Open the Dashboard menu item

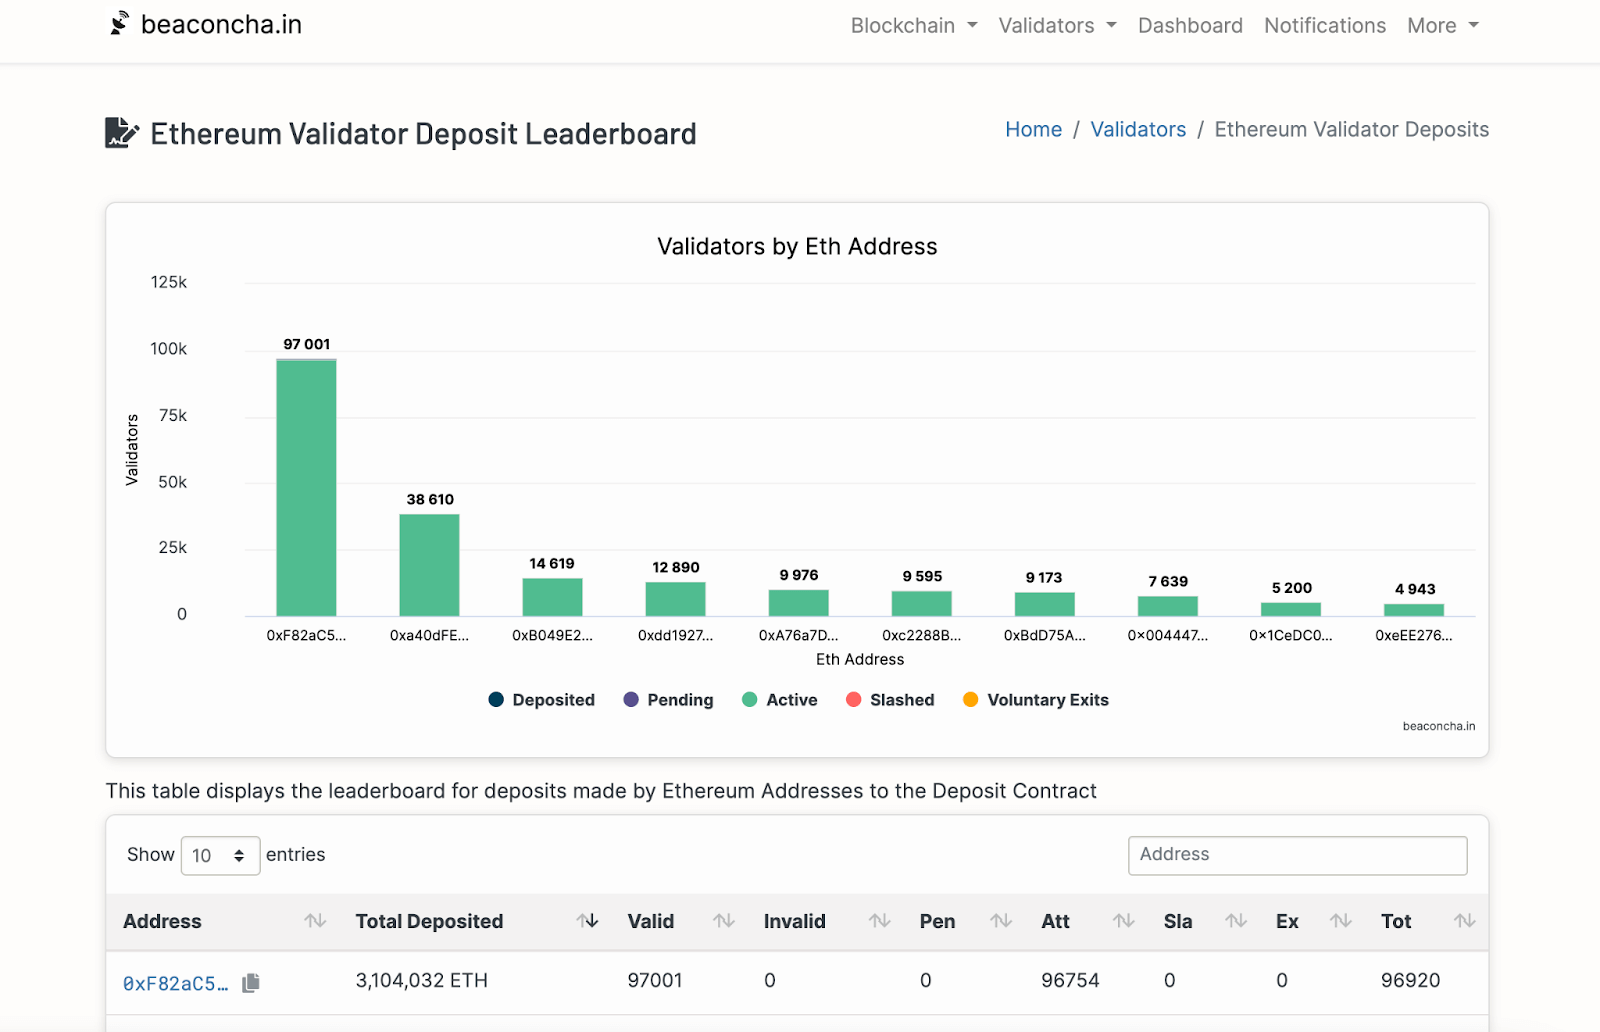coord(1189,25)
